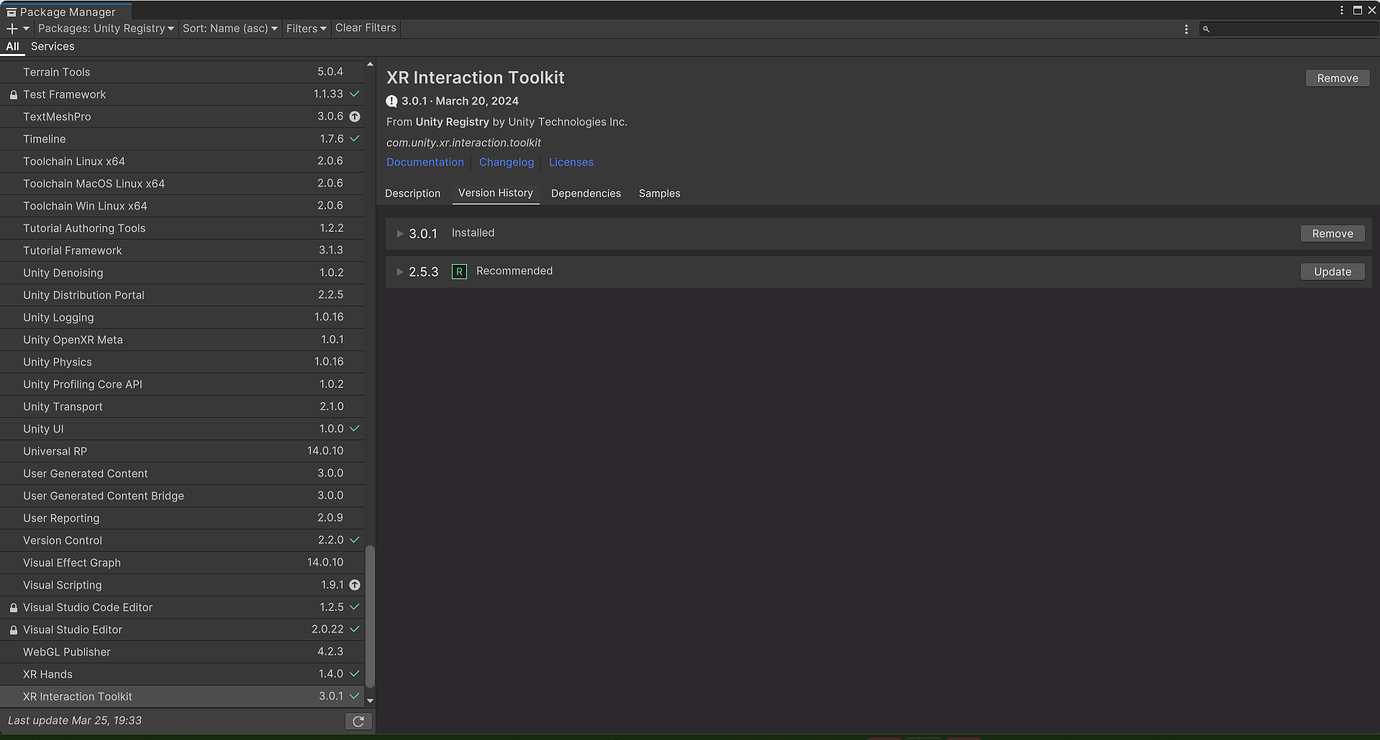Open the Changelog link
1380x740 pixels.
506,161
